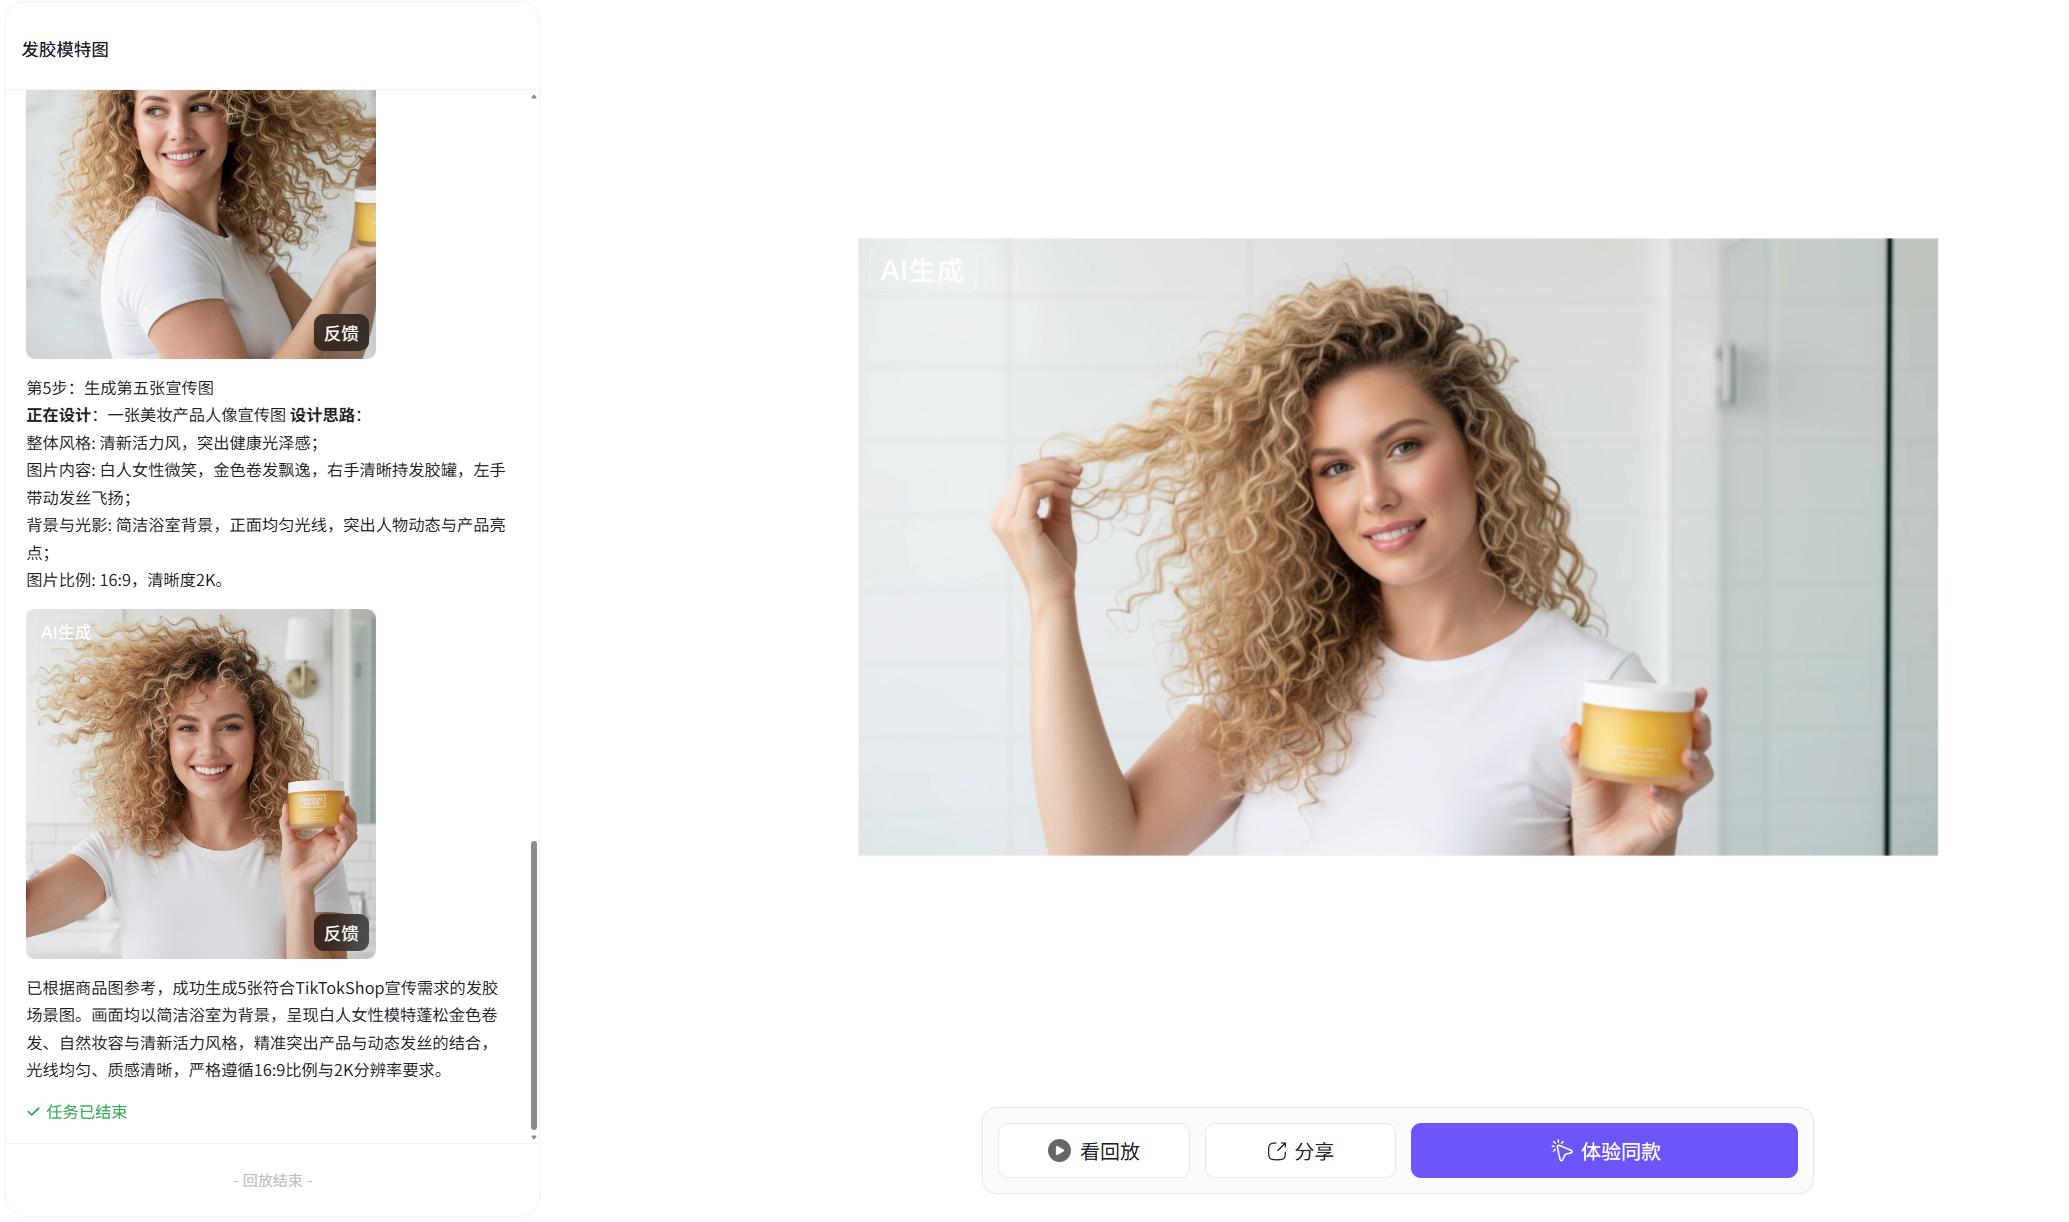This screenshot has height=1222, width=2069.
Task: Click the 发胶模特图 title header
Action: pyautogui.click(x=66, y=49)
